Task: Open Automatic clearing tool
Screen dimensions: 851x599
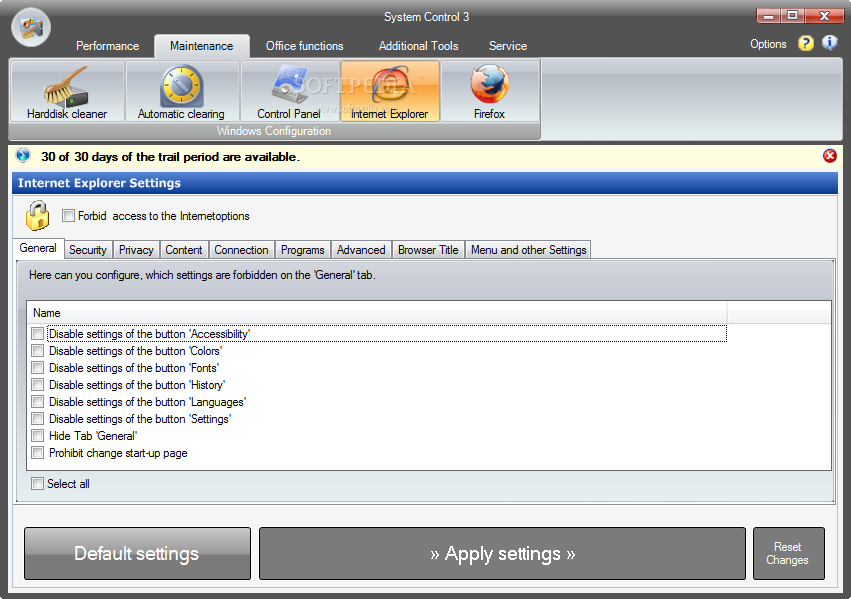Action: (182, 91)
